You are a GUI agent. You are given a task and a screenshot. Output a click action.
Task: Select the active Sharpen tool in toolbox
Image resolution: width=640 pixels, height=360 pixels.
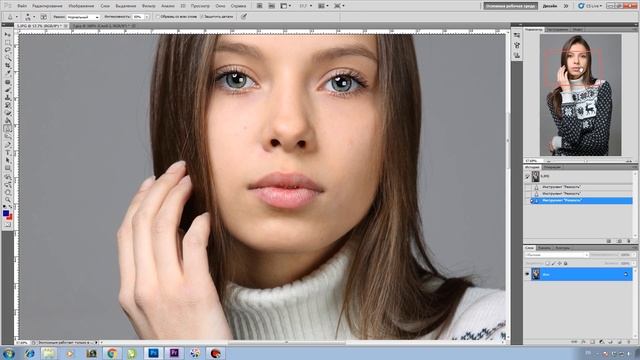click(x=7, y=128)
